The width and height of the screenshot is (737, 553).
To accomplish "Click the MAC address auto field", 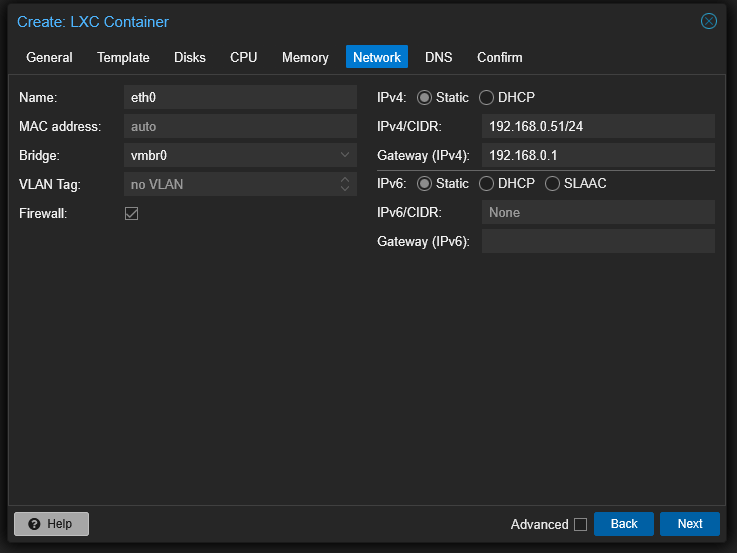I will pos(240,126).
